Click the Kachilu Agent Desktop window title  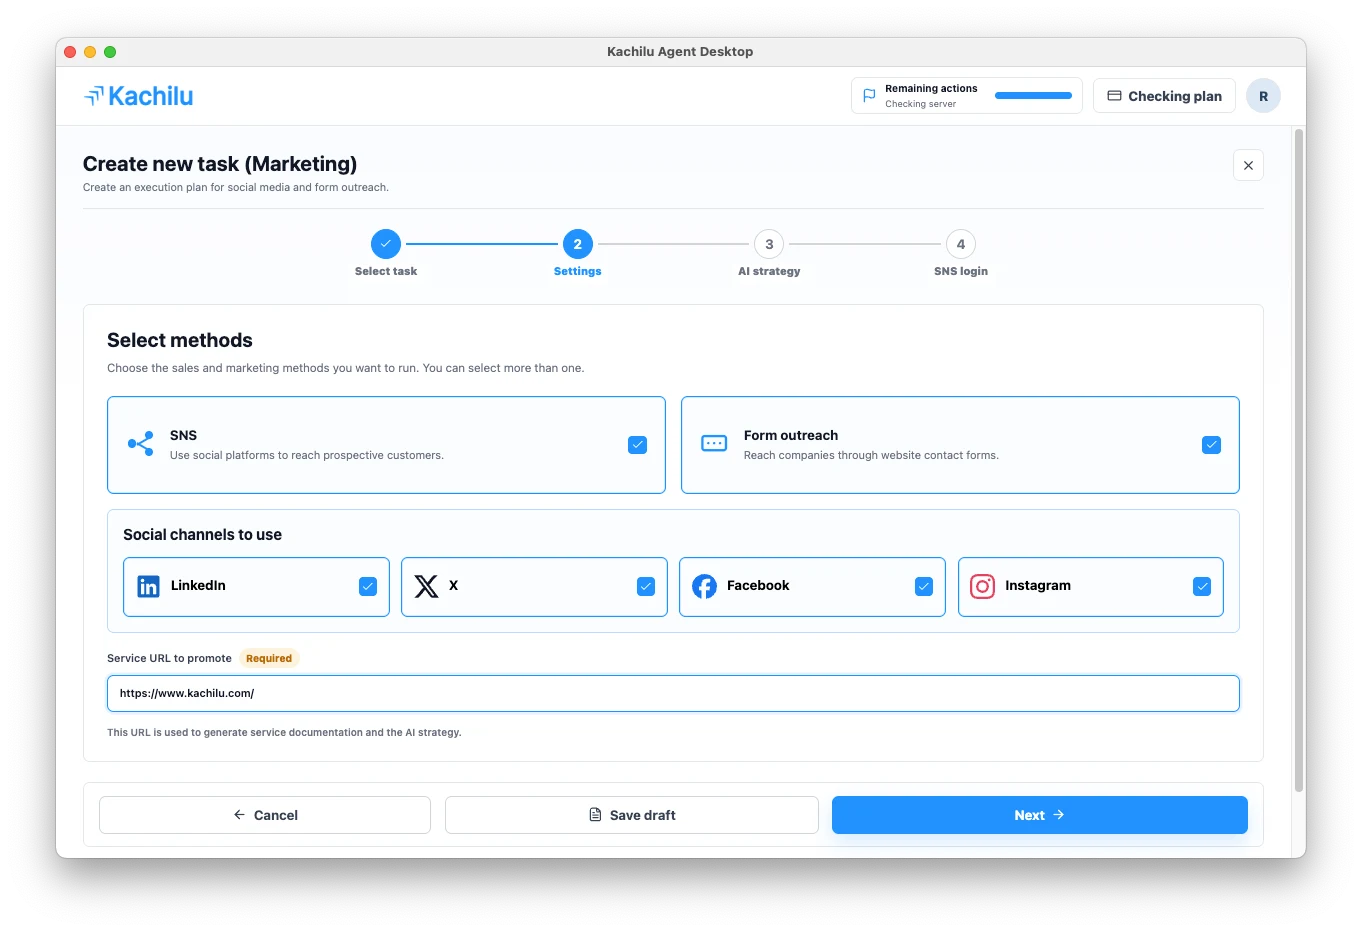(680, 52)
